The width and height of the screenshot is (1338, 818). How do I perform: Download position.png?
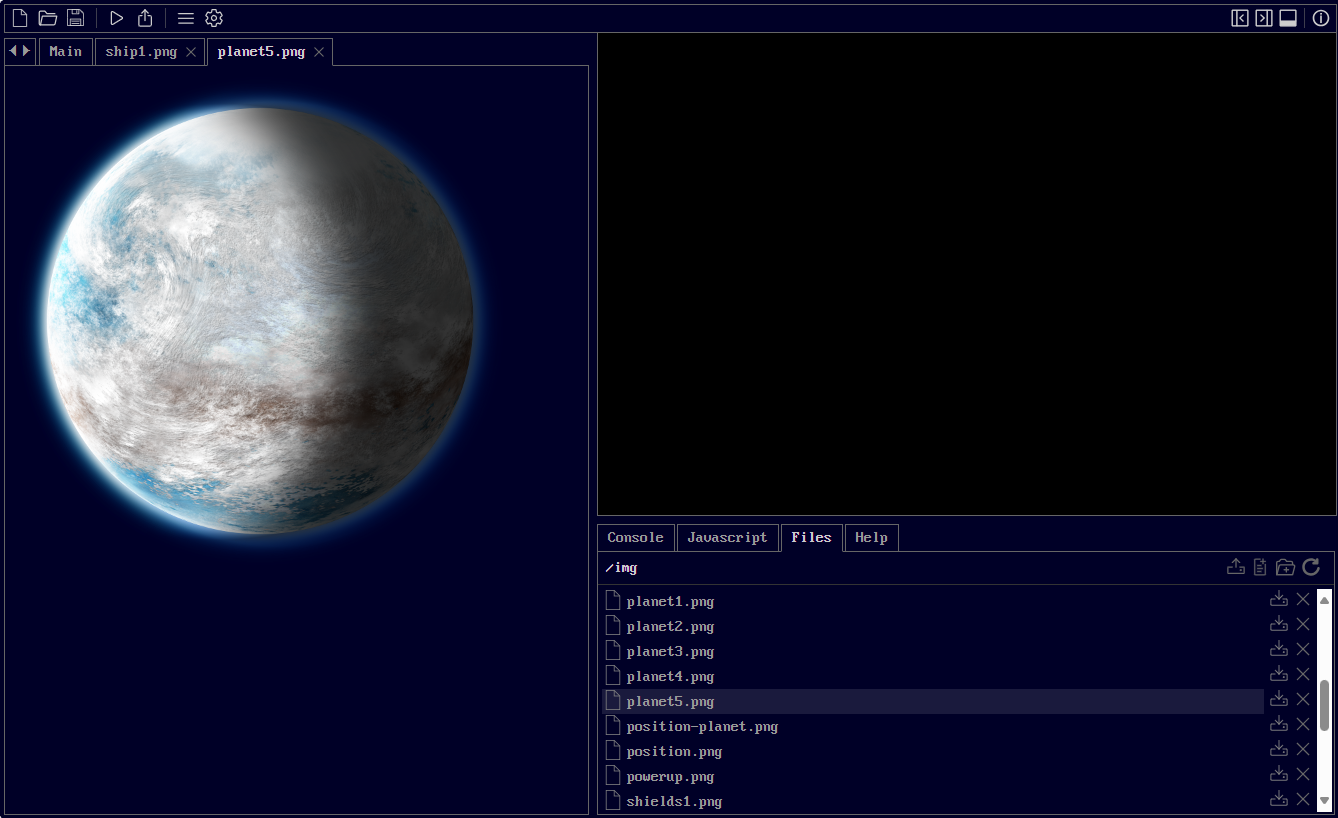1279,749
